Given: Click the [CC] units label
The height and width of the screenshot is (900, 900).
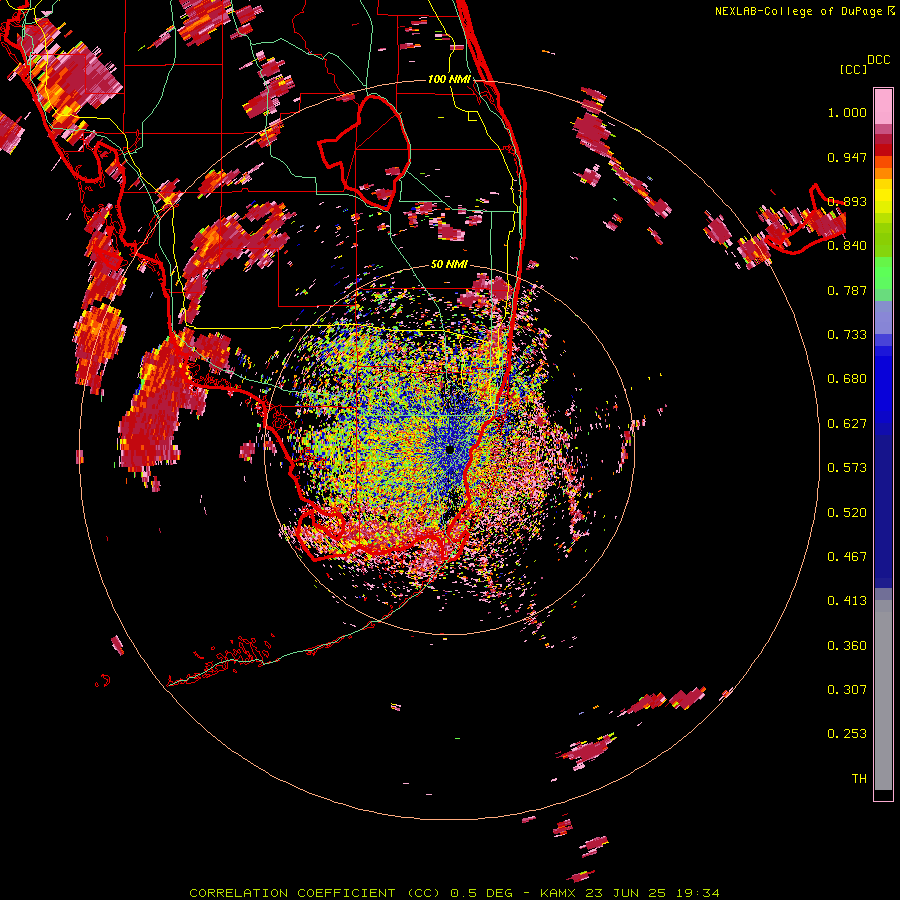Looking at the screenshot, I should [853, 69].
